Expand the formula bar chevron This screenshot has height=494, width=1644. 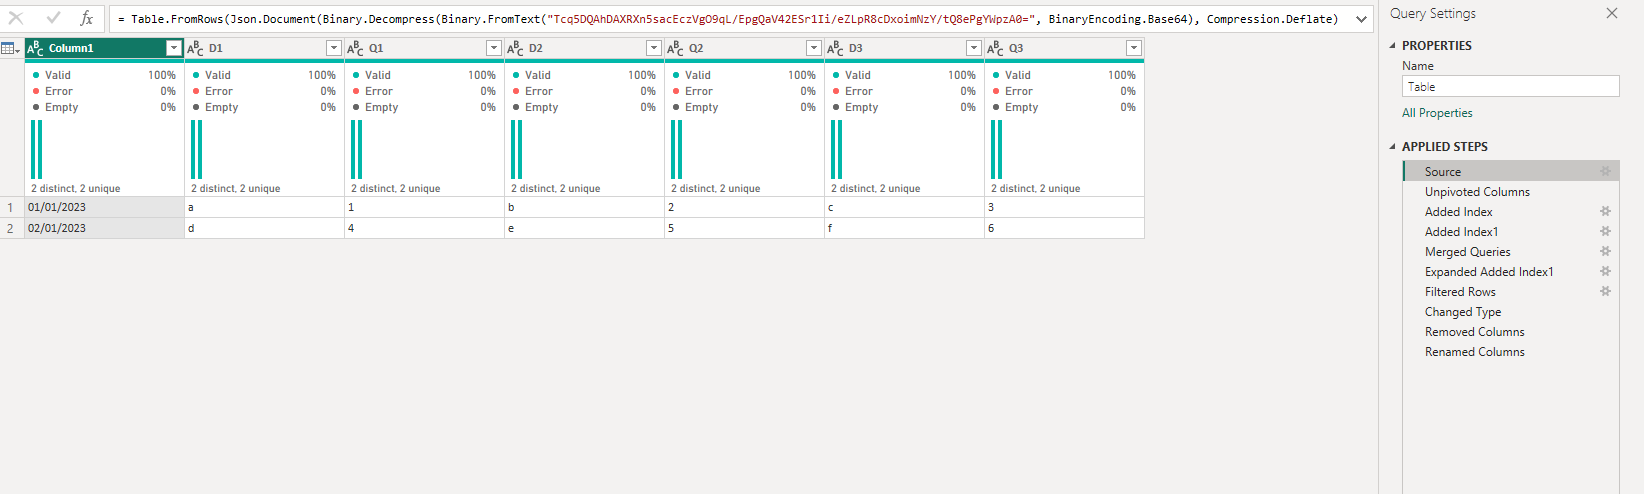(1361, 19)
